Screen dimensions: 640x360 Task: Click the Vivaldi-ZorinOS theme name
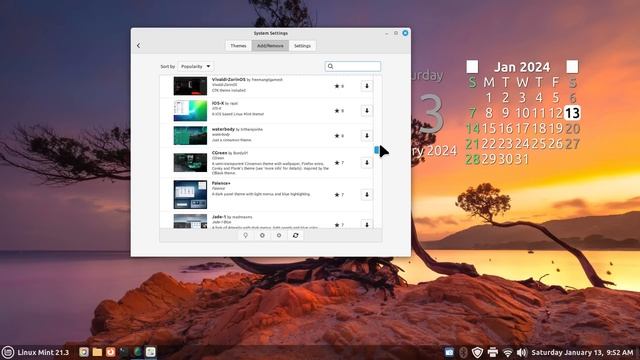click(229, 80)
